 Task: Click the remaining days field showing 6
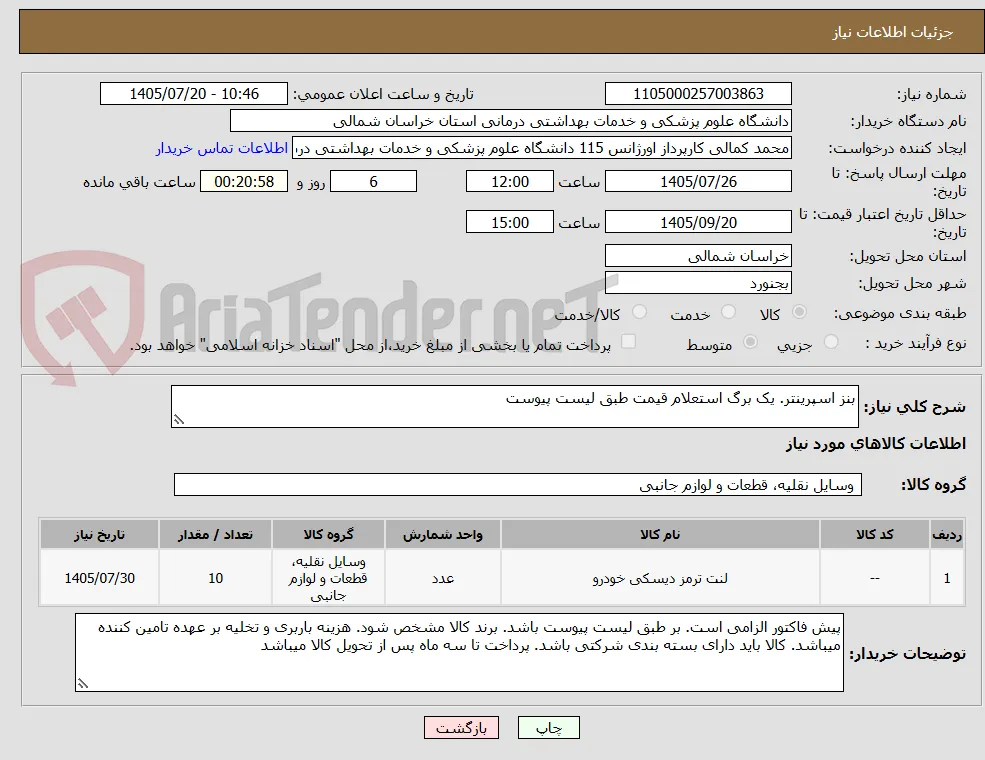pyautogui.click(x=373, y=182)
